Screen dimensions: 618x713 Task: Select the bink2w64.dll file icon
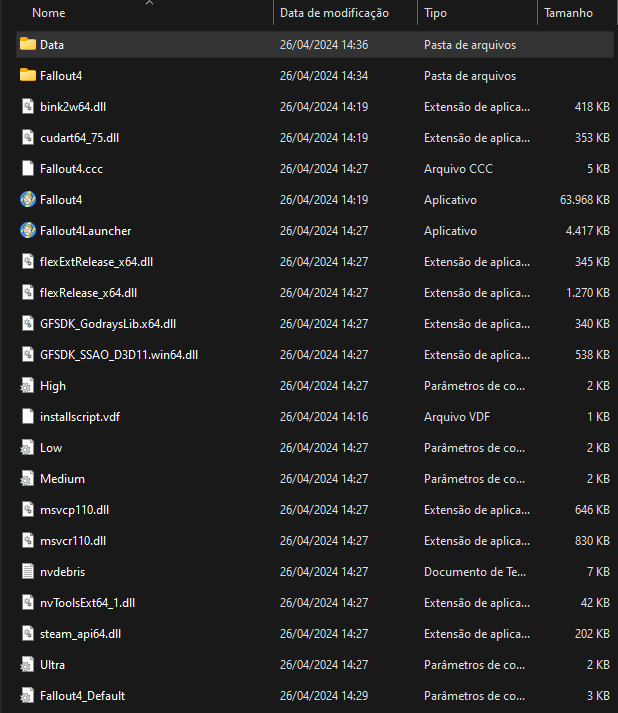coord(28,106)
